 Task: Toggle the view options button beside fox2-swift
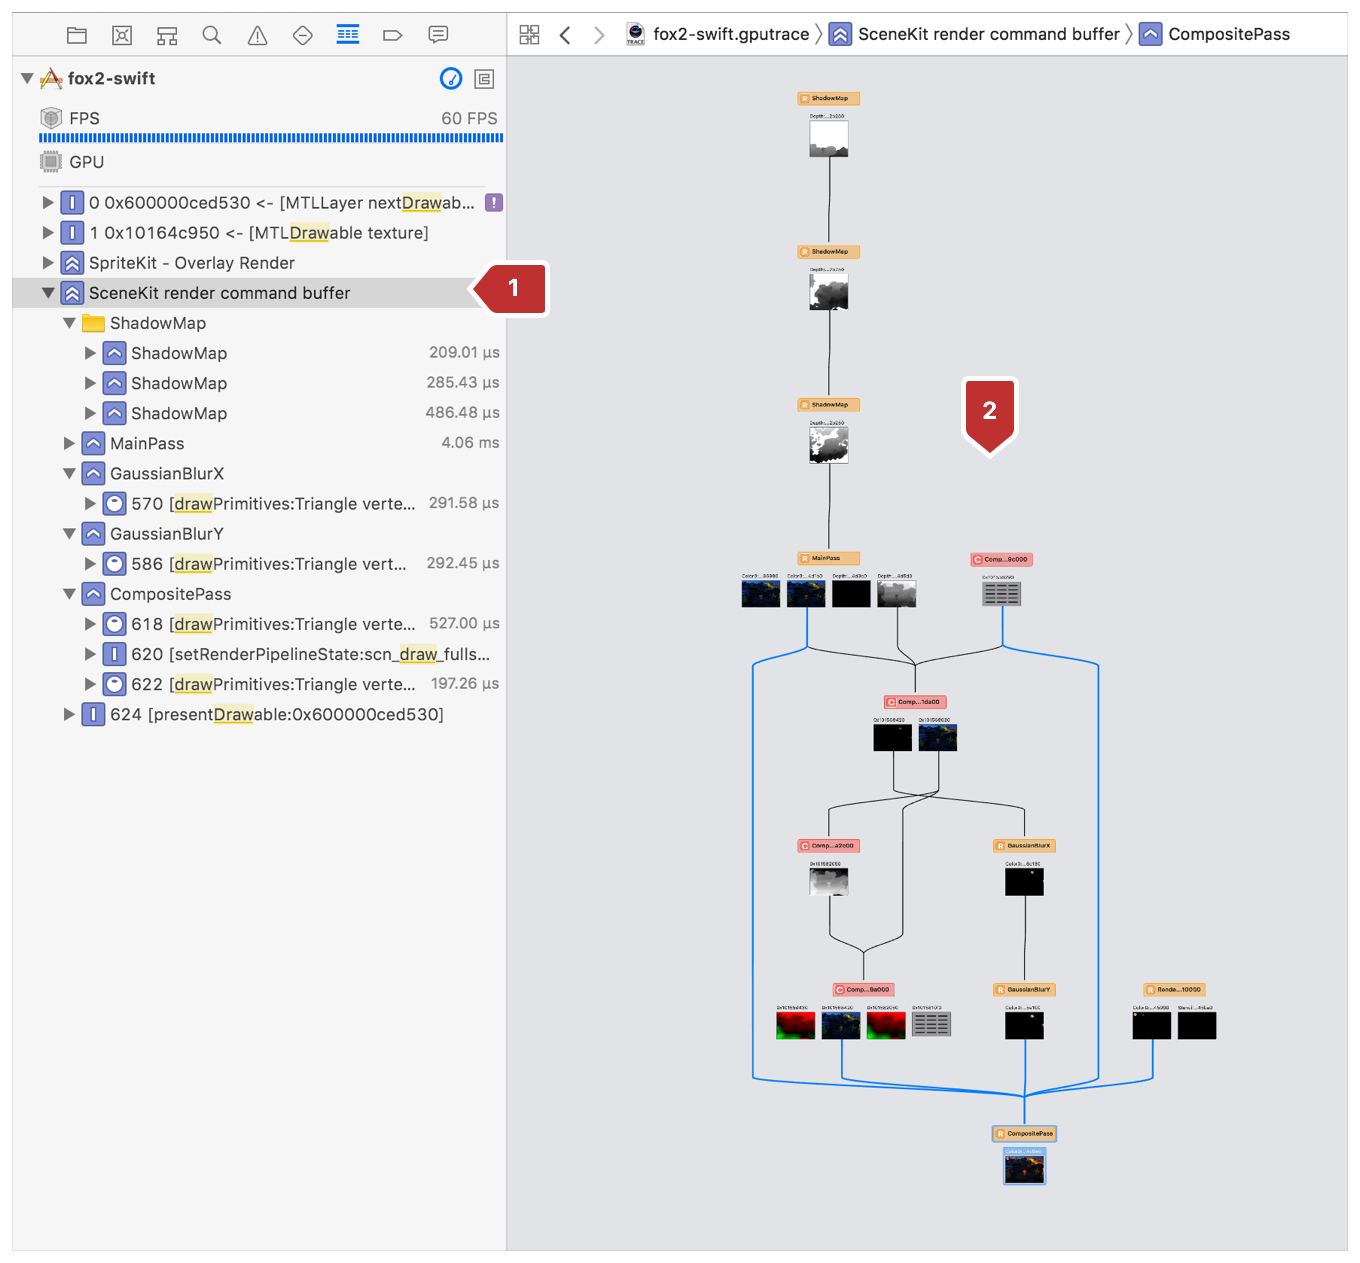(485, 79)
